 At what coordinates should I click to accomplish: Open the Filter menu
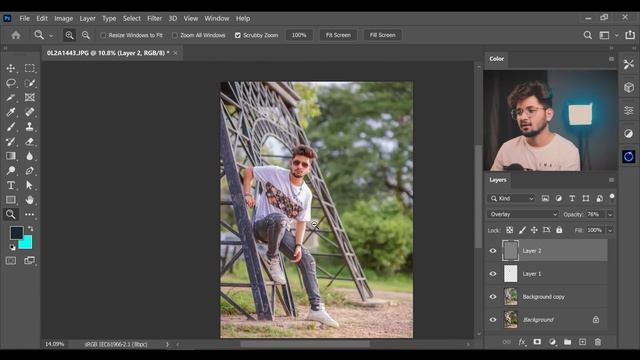click(x=154, y=18)
